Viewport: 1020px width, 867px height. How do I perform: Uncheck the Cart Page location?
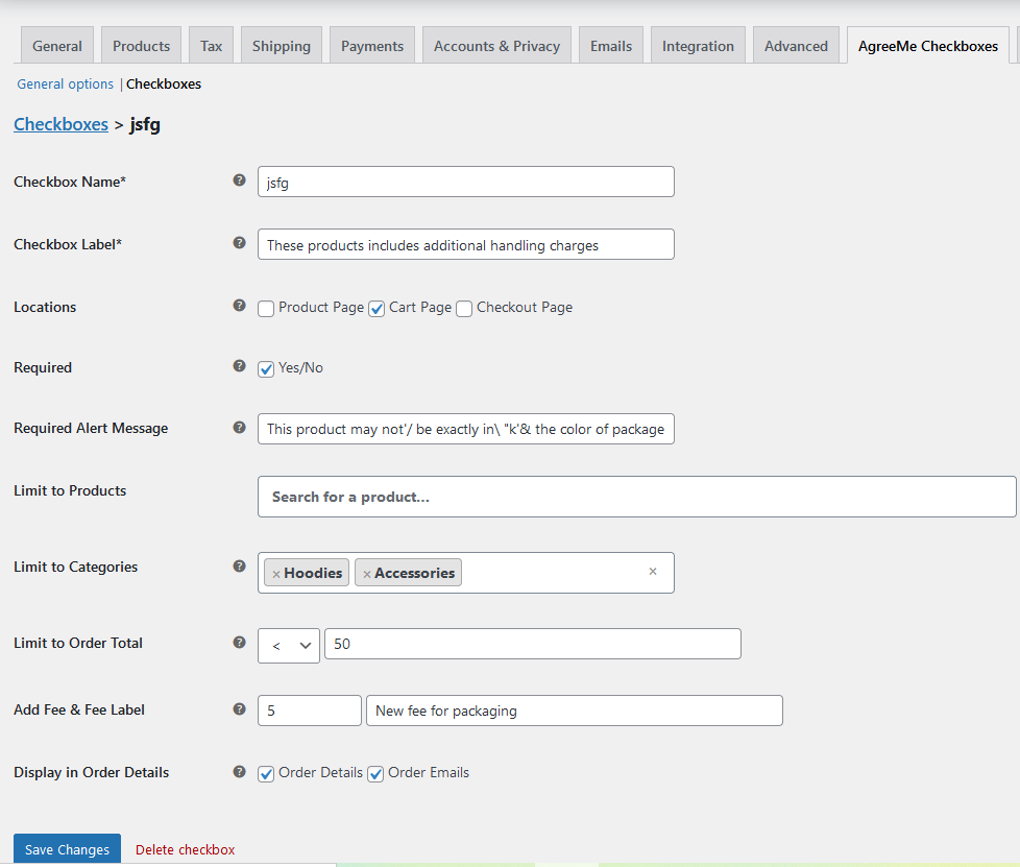(376, 308)
